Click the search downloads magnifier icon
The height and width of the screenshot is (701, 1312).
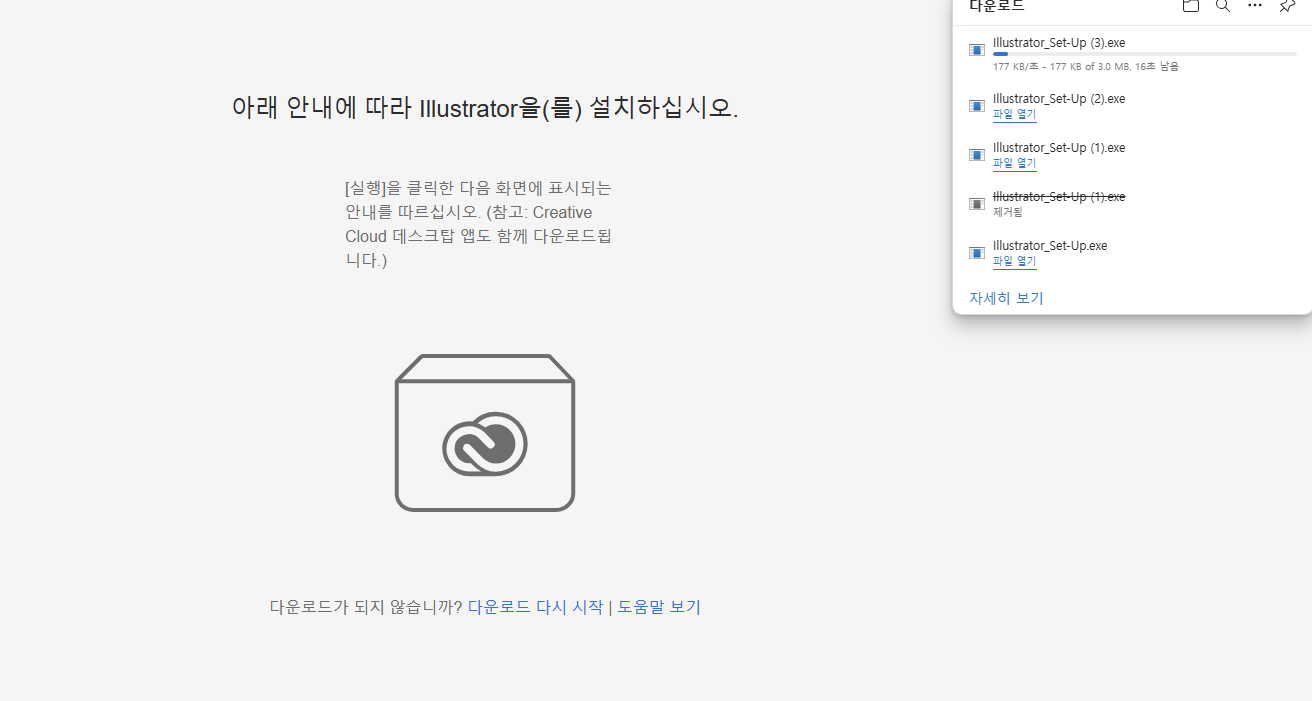click(x=1222, y=6)
